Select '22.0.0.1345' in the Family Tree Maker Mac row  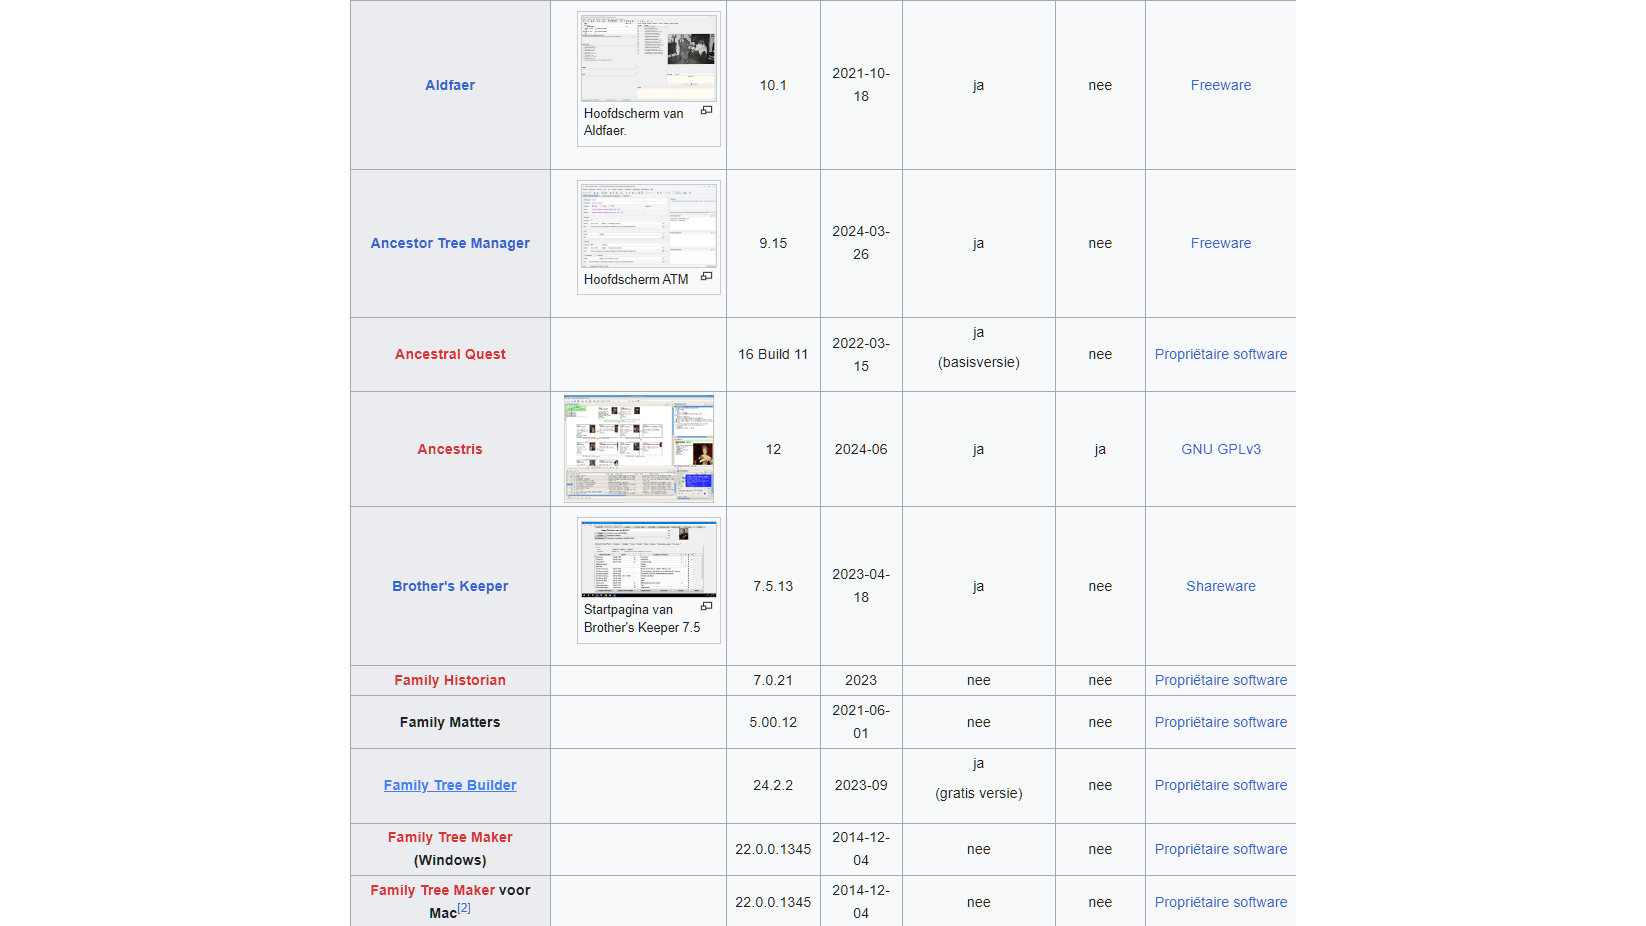773,902
